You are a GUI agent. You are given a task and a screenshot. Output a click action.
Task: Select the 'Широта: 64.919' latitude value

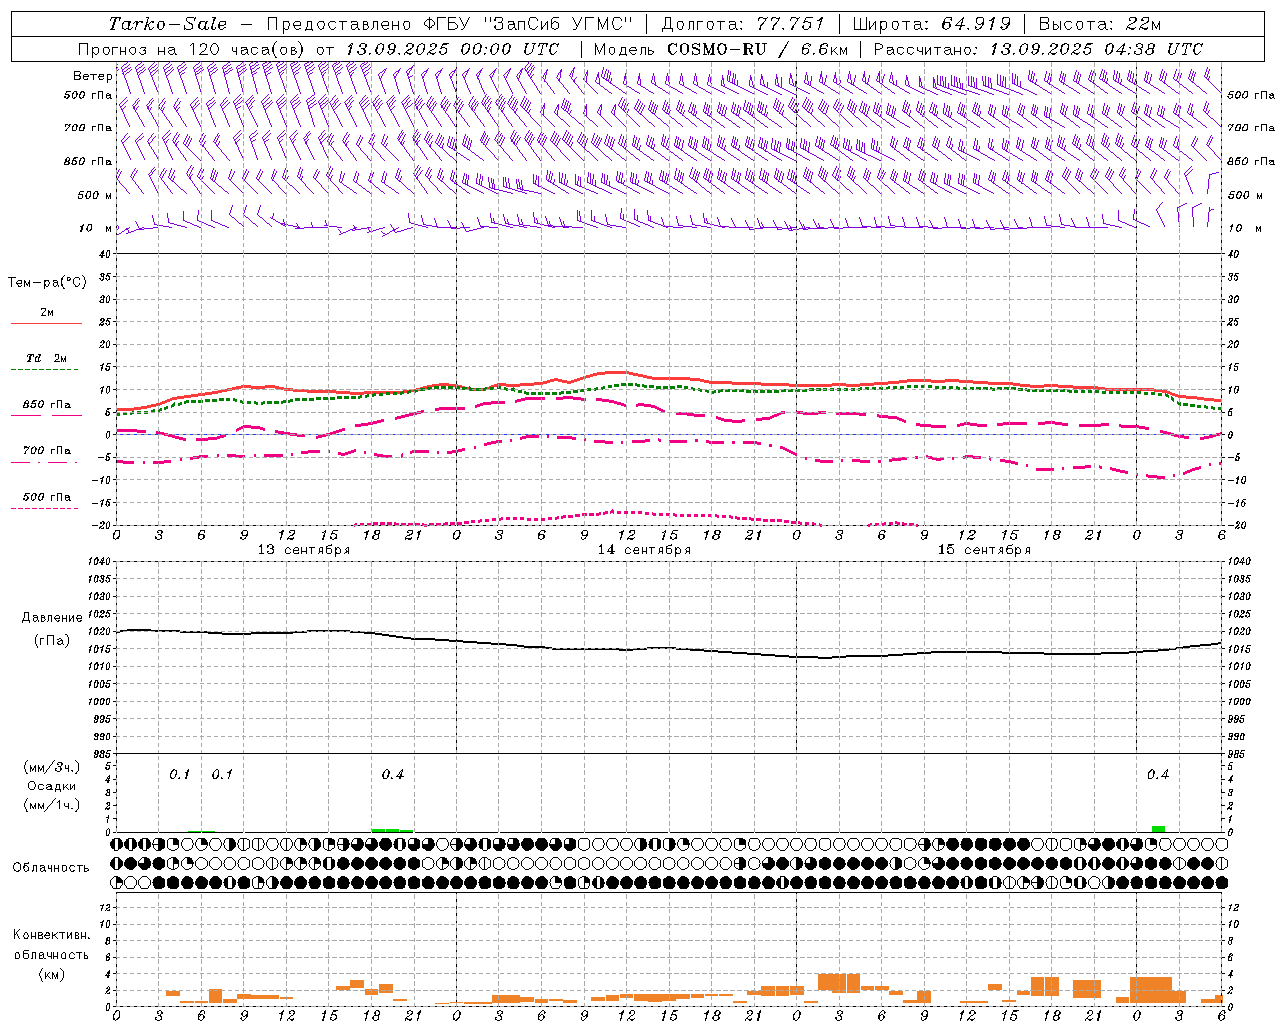click(x=931, y=24)
